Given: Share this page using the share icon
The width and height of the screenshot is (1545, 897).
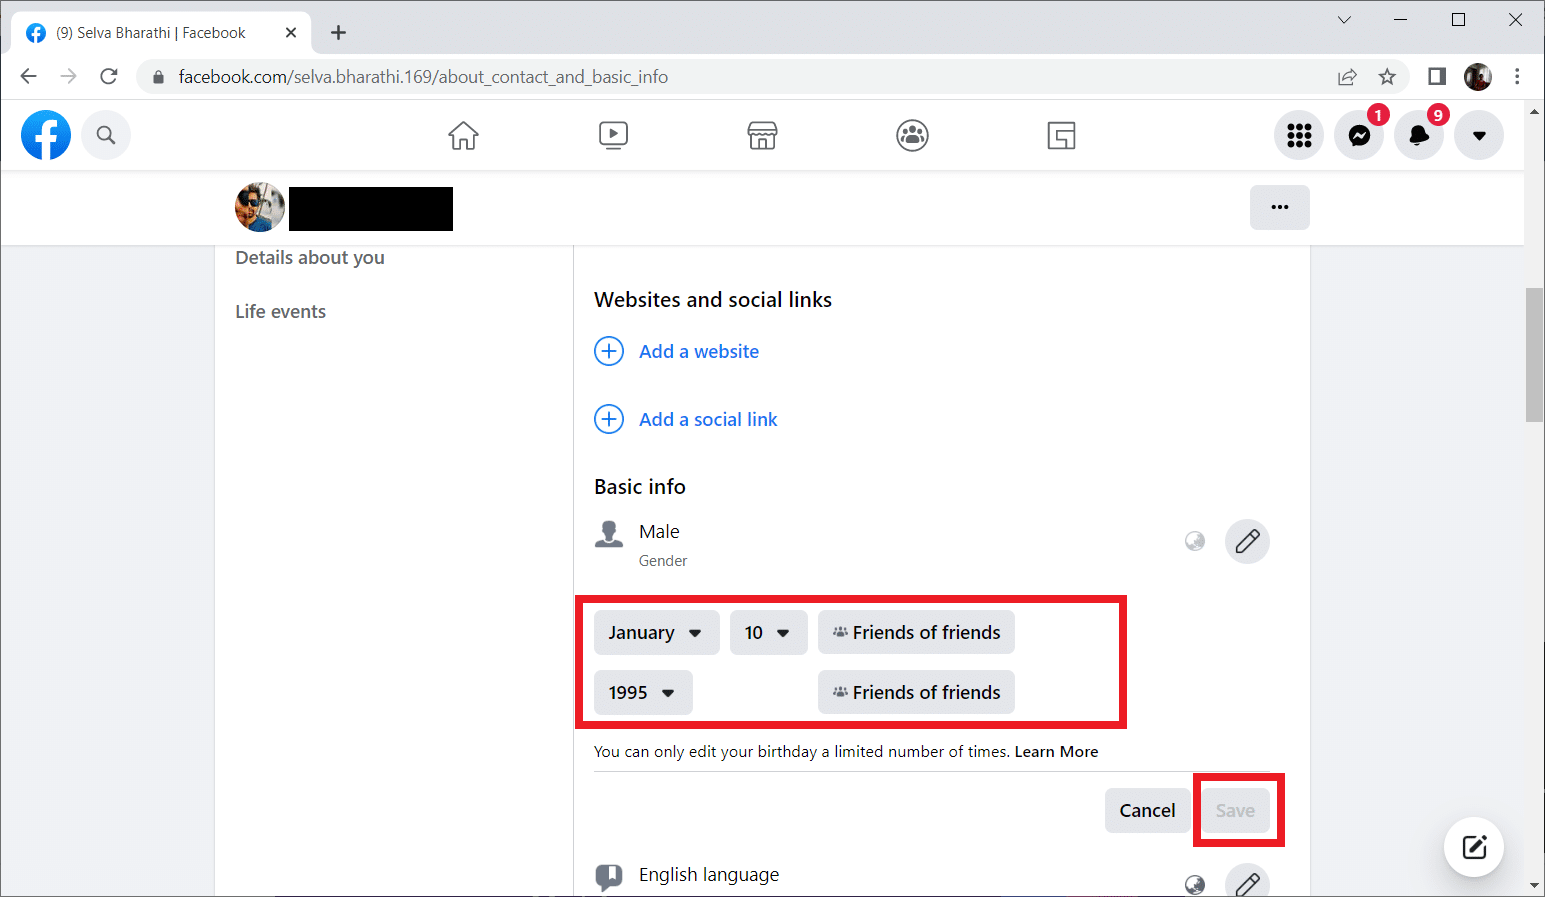Looking at the screenshot, I should (x=1347, y=77).
